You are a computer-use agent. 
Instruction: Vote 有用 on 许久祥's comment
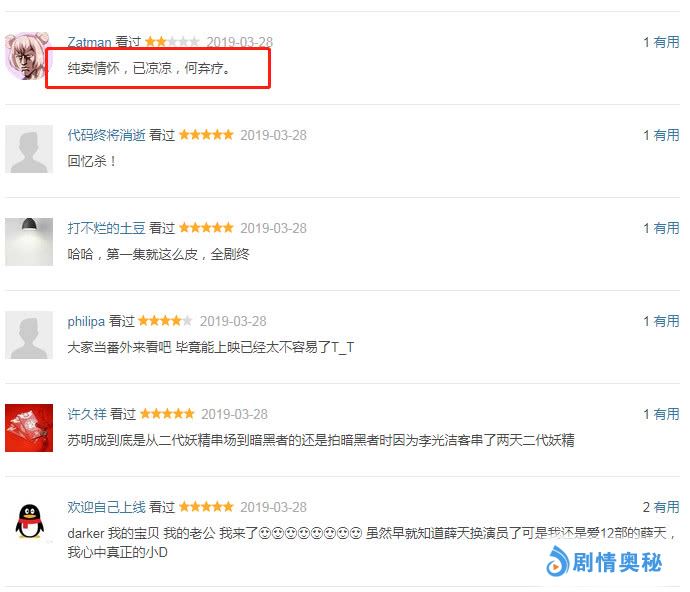click(666, 414)
